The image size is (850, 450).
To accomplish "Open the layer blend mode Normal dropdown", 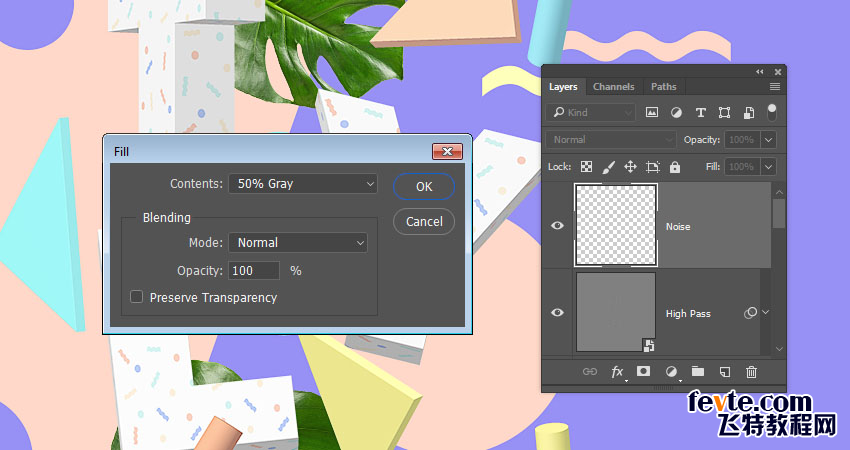I will pyautogui.click(x=611, y=139).
